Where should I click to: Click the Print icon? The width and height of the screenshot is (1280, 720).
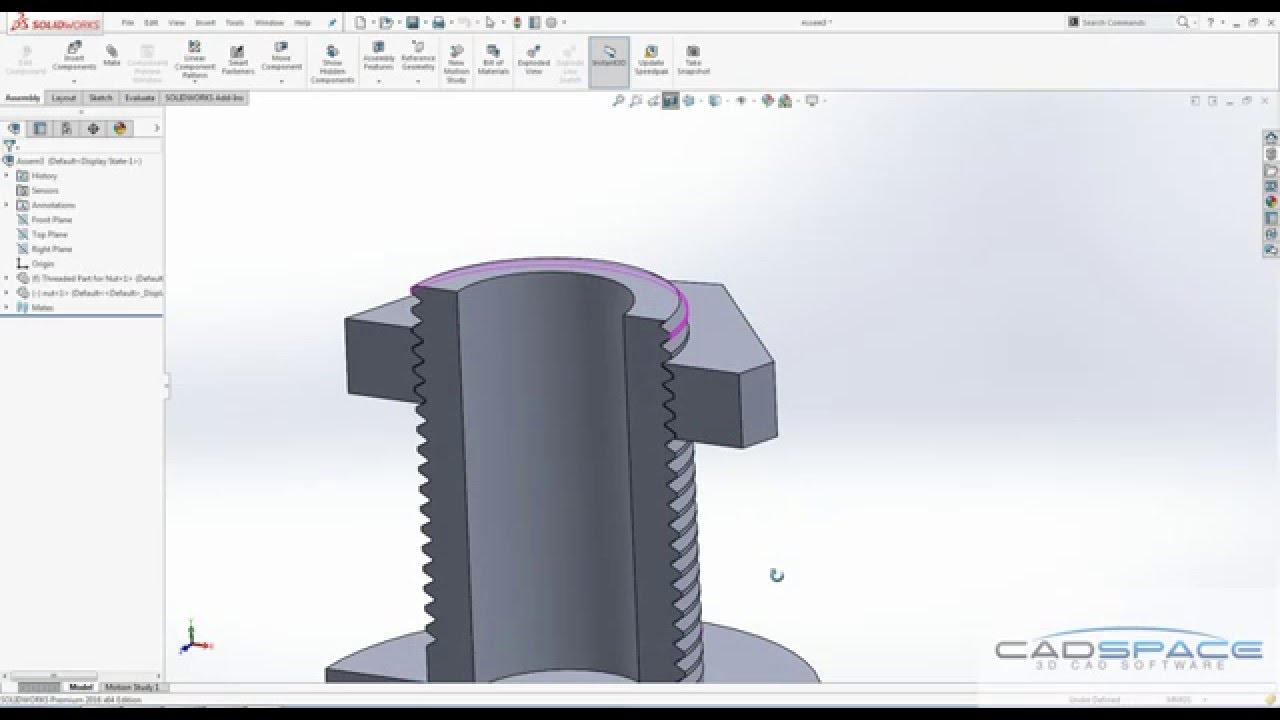pyautogui.click(x=438, y=22)
